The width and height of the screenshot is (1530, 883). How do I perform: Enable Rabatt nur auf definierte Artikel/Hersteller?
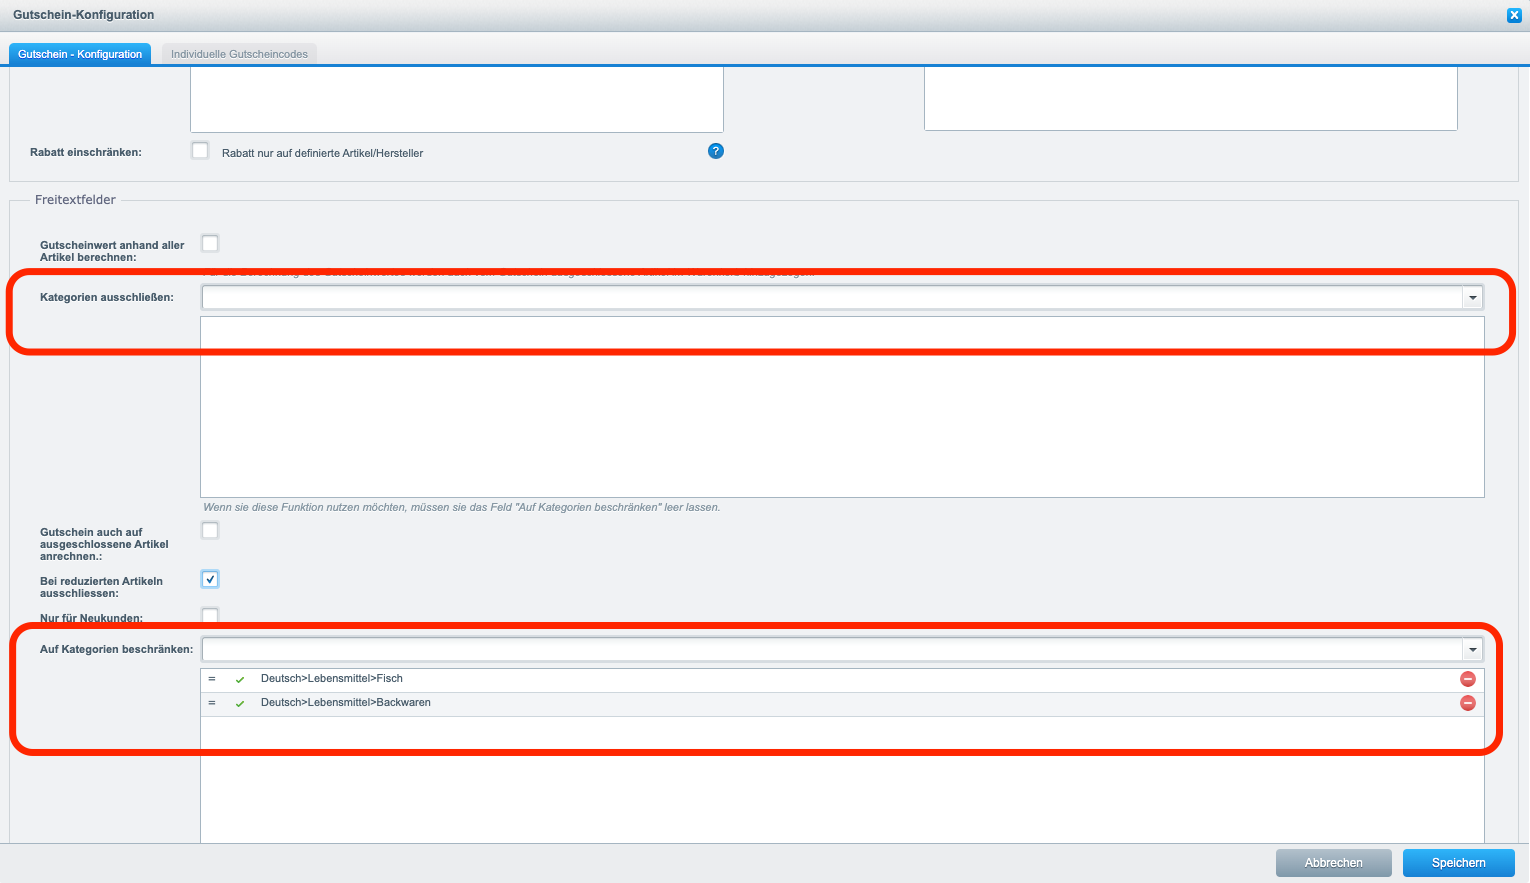(x=200, y=151)
